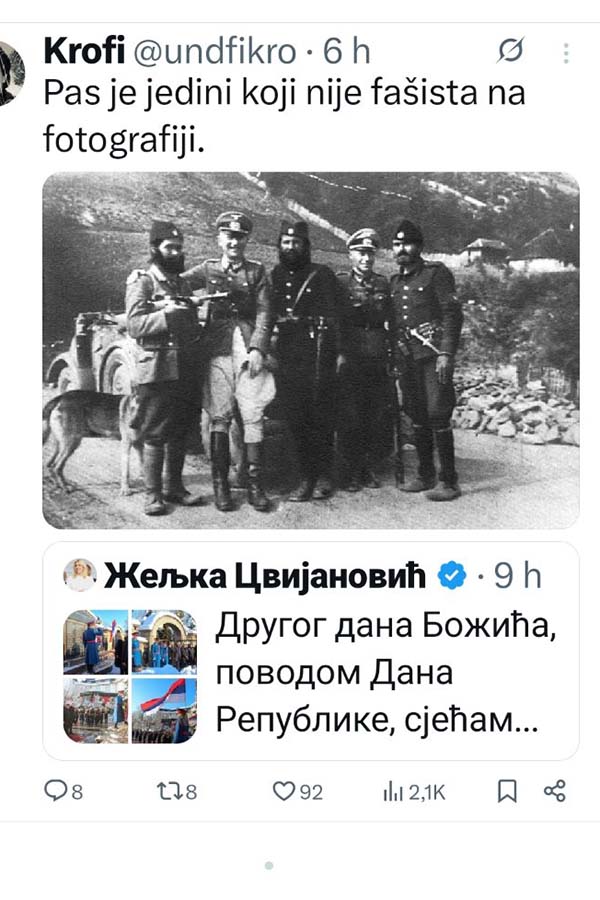Screen dimensions: 600x900
Task: Open the Krofi display name
Action: pos(84,51)
